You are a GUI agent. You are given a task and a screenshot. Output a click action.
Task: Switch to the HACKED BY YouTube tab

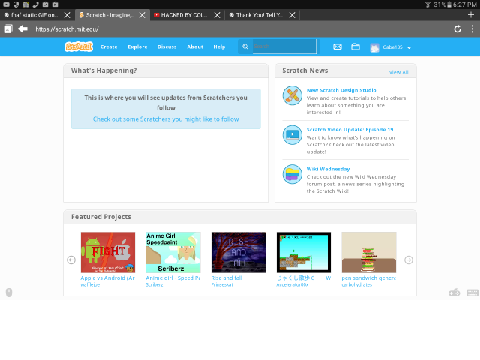pyautogui.click(x=182, y=15)
